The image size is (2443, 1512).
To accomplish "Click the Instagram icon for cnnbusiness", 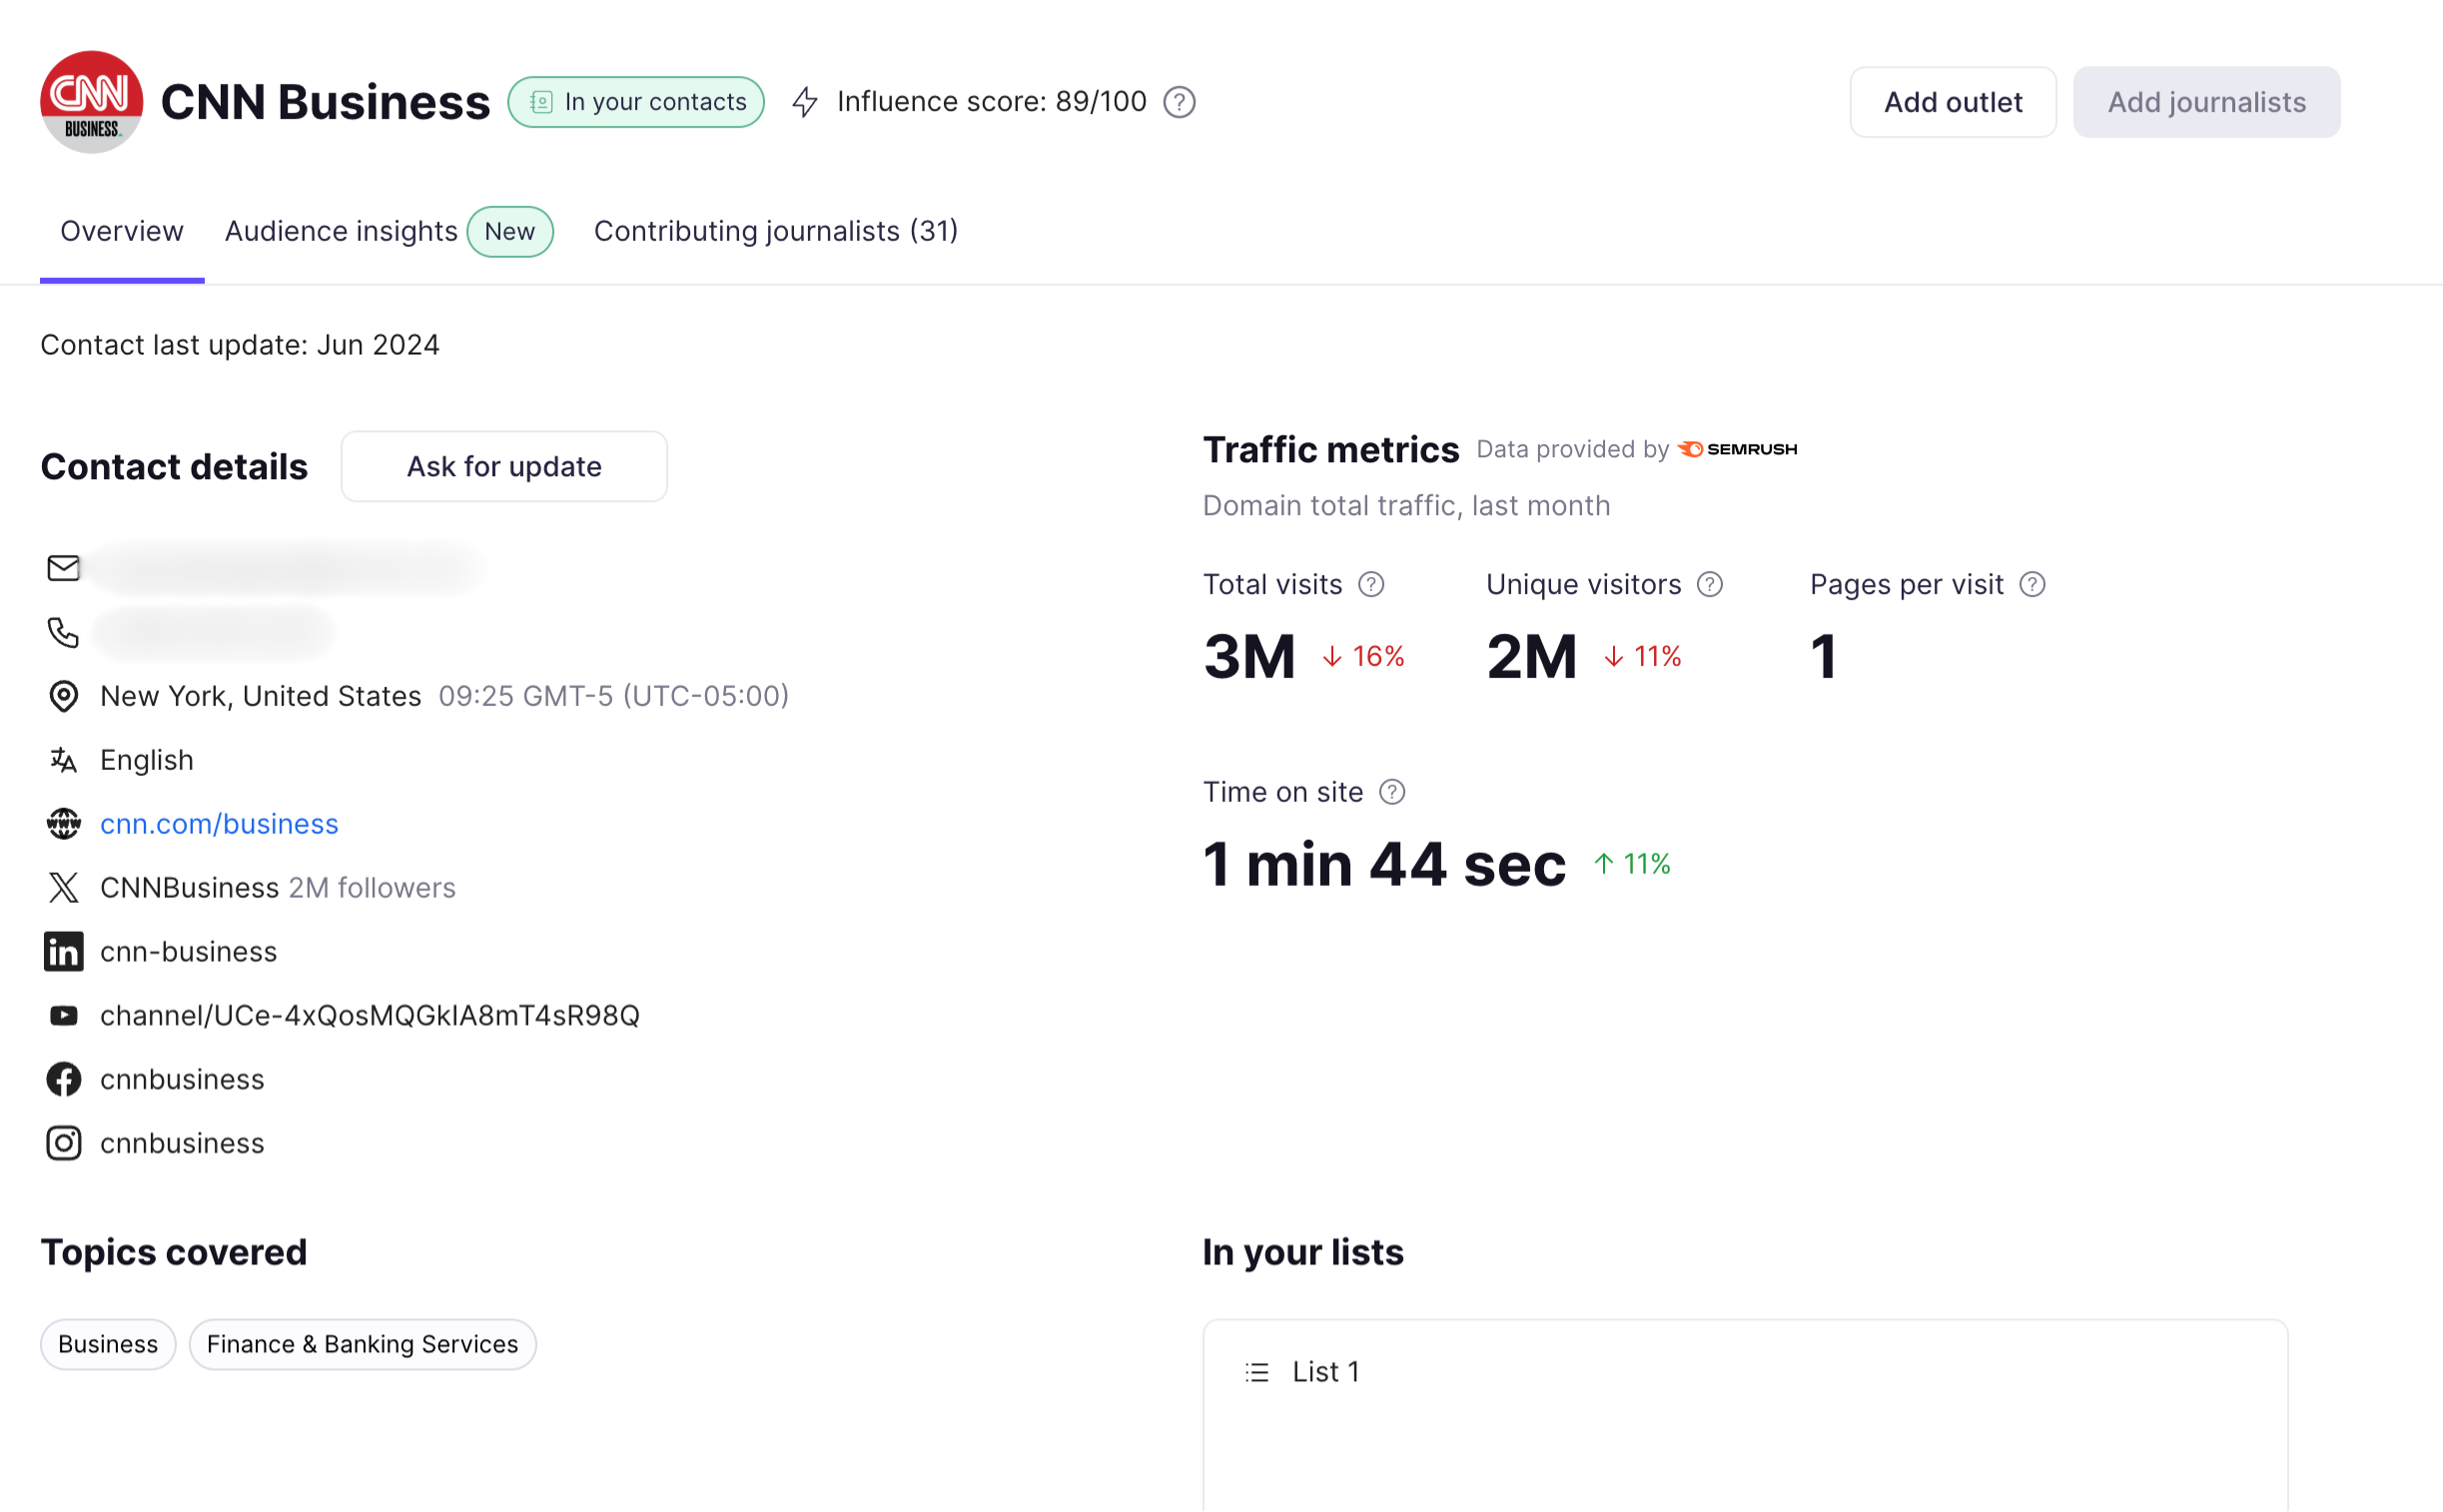I will [x=63, y=1143].
